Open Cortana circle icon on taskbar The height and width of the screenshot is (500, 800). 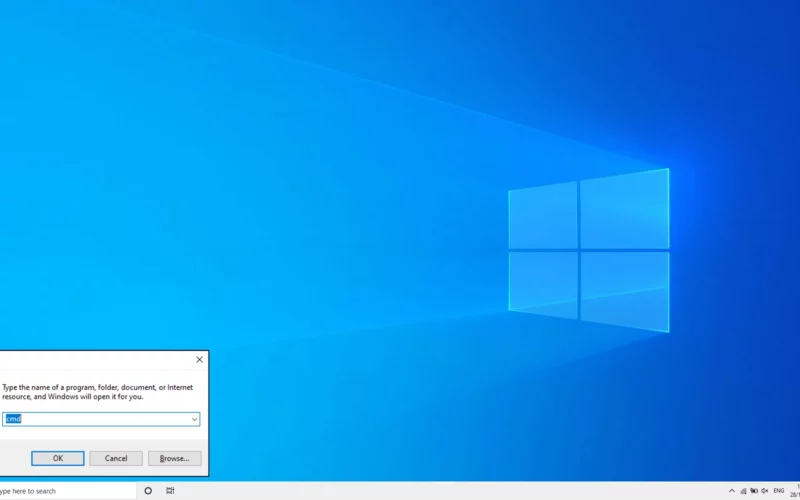coord(148,491)
